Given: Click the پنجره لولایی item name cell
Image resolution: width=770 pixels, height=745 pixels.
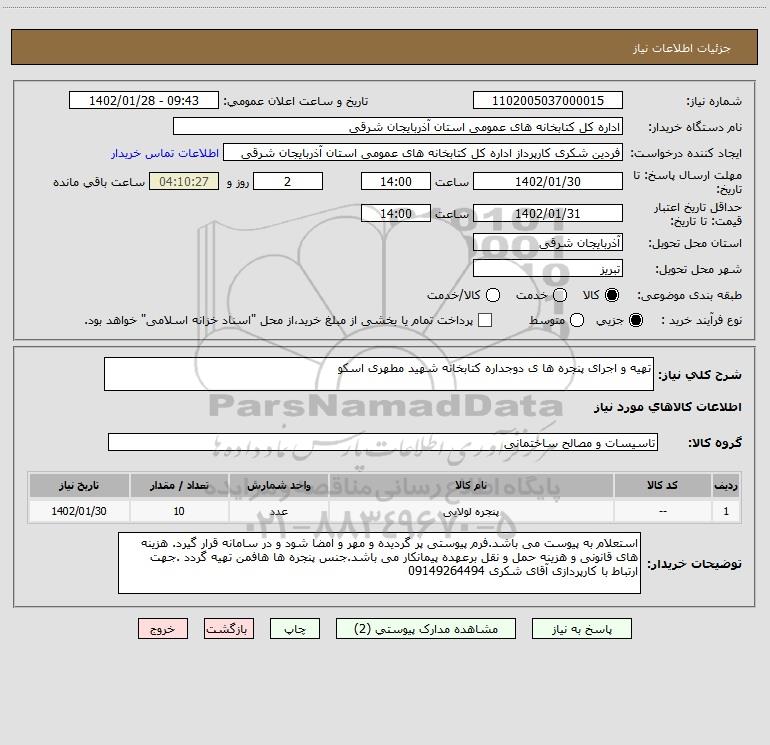Looking at the screenshot, I should (x=471, y=511).
